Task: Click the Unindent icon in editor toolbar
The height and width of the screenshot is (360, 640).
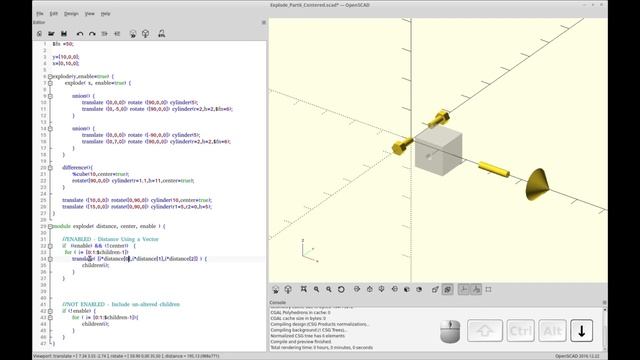Action: coord(105,34)
